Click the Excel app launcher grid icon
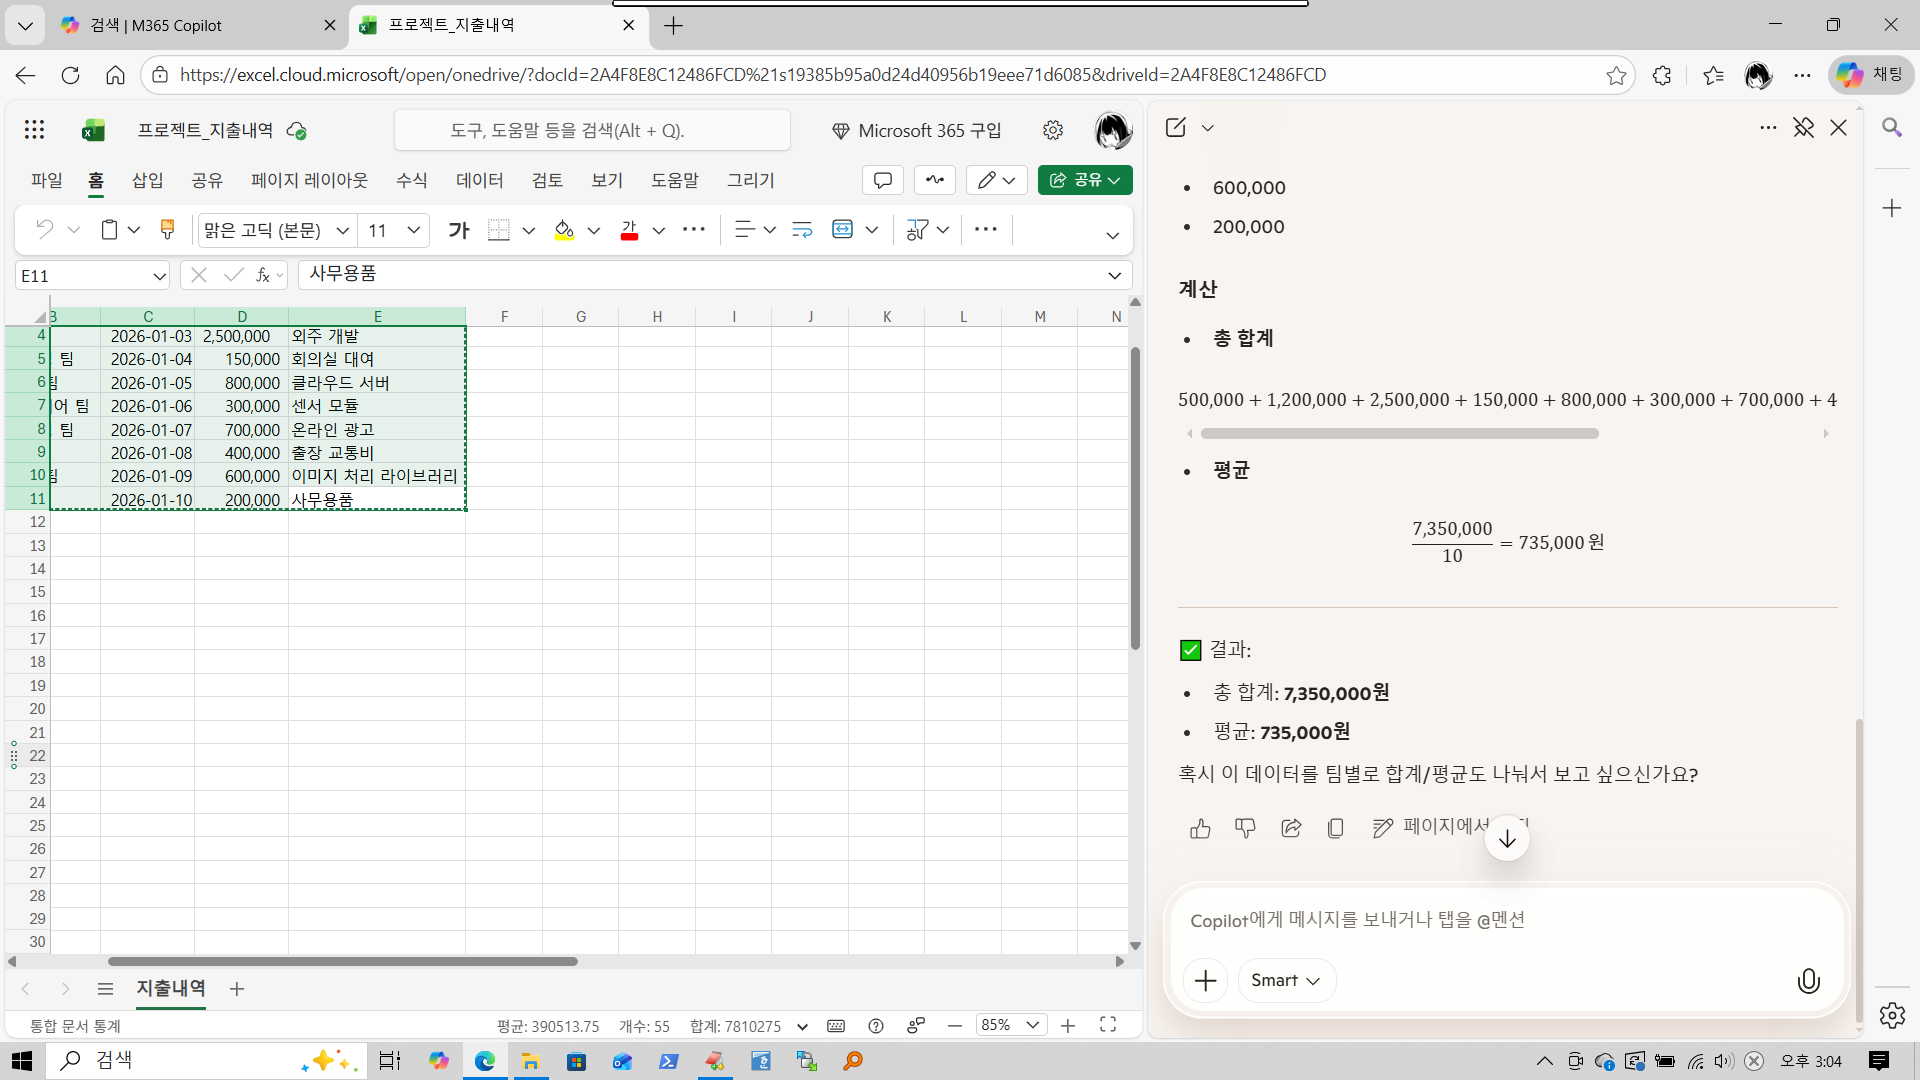This screenshot has width=1920, height=1080. (x=35, y=129)
